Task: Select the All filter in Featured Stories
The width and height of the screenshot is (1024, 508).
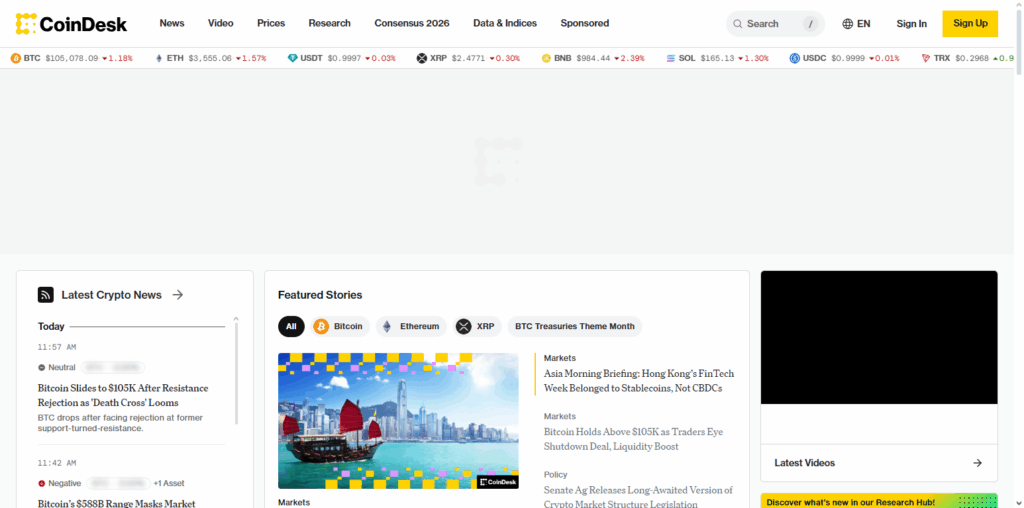Action: (x=291, y=326)
